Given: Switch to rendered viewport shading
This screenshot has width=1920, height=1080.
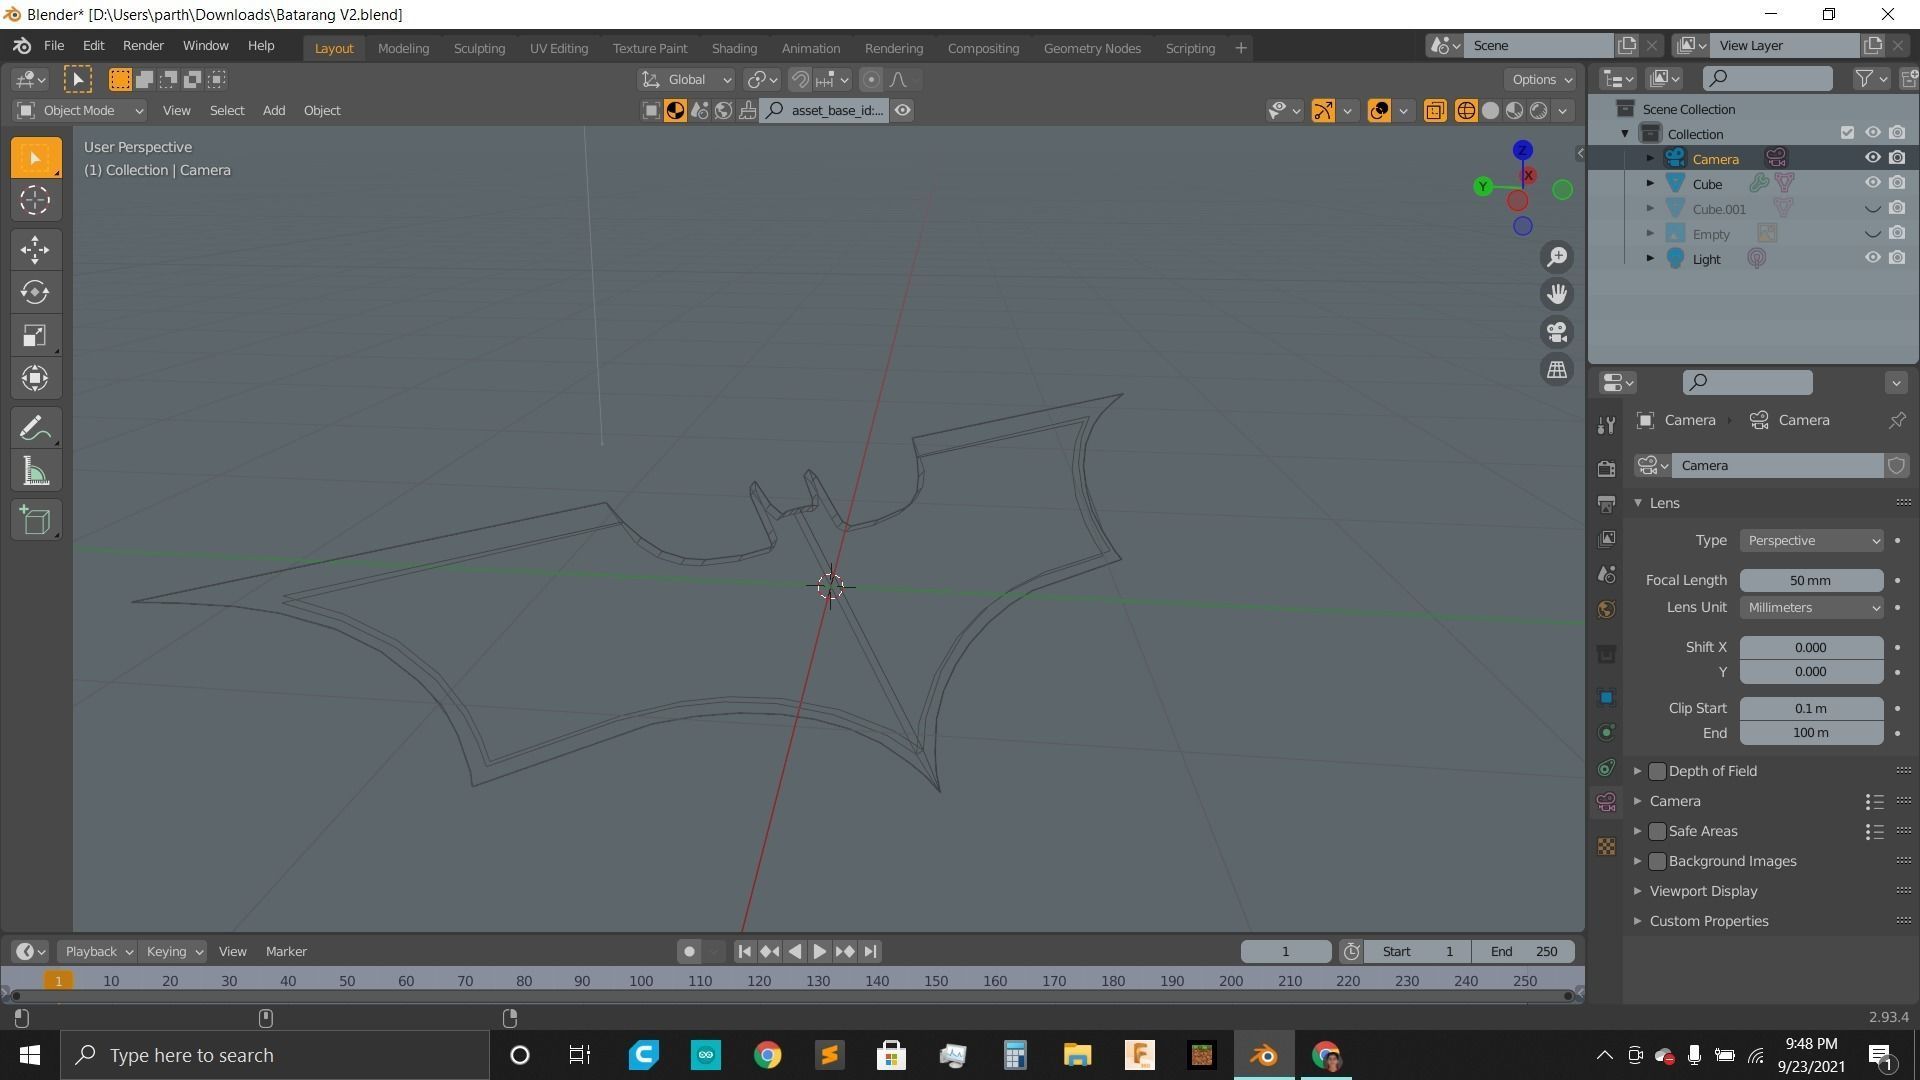Looking at the screenshot, I should tap(1538, 111).
